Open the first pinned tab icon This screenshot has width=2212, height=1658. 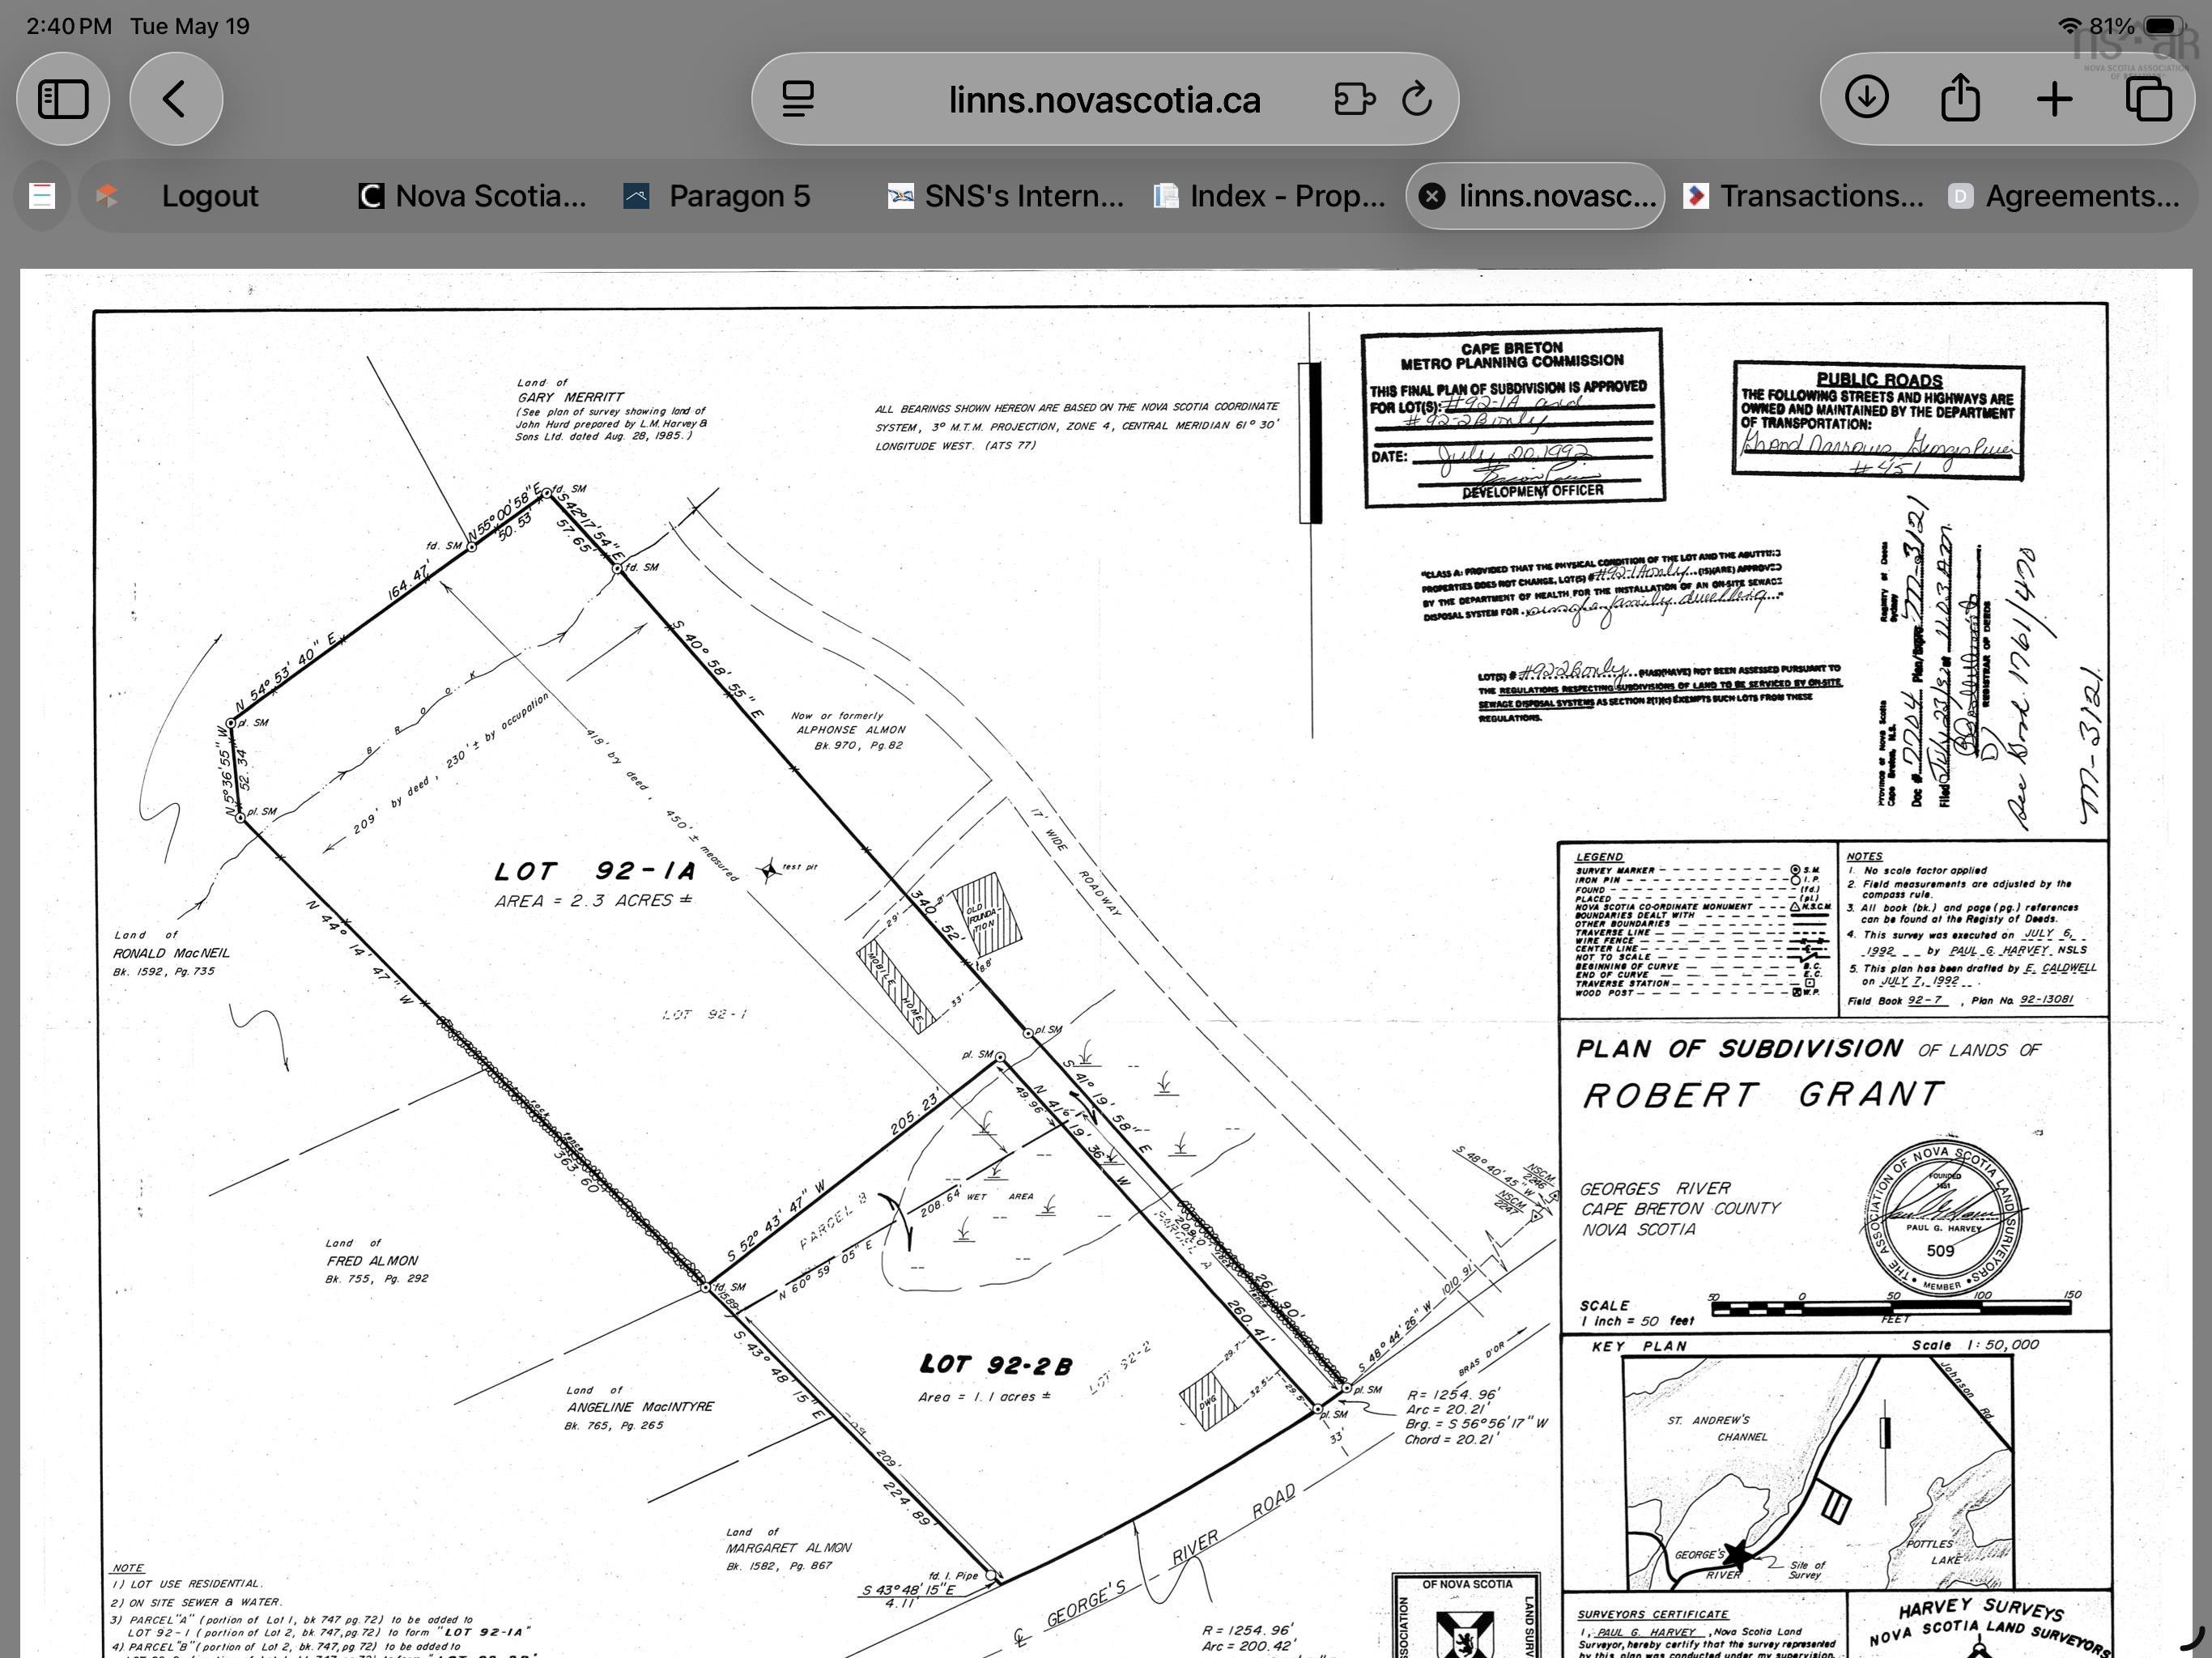pyautogui.click(x=42, y=196)
